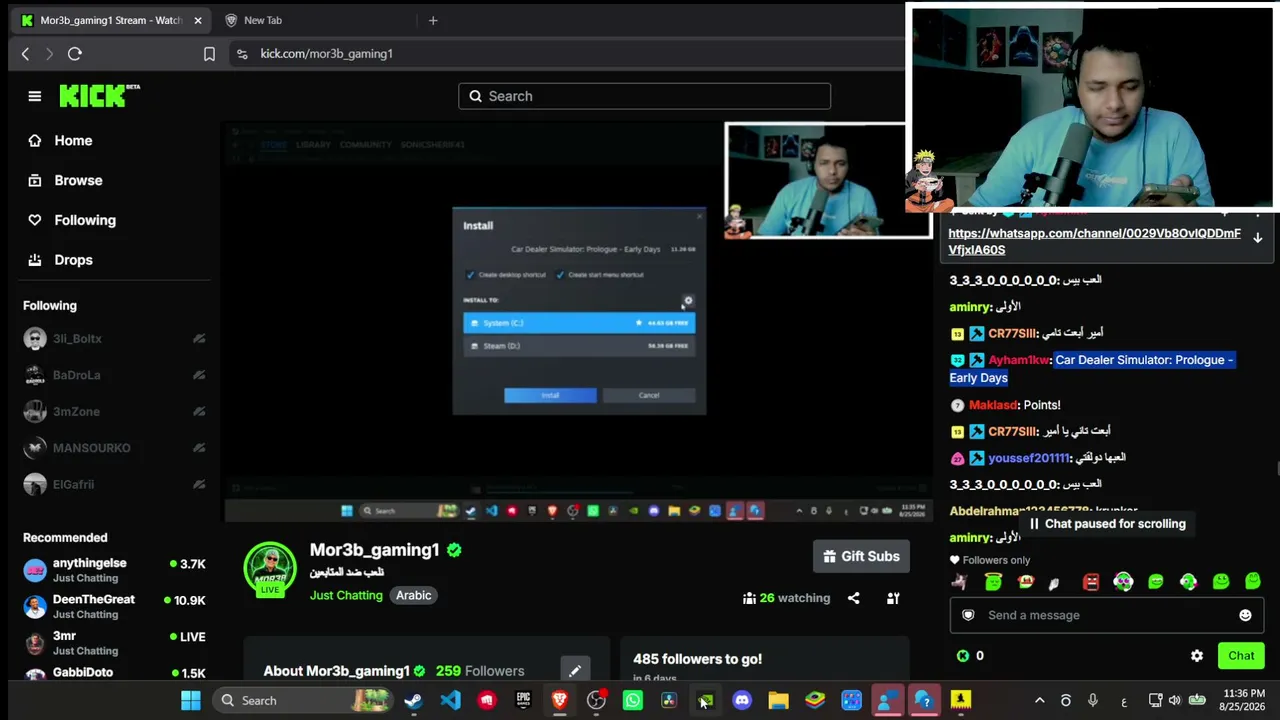
Task: Open the emoji picker in chat input
Action: 1245,616
